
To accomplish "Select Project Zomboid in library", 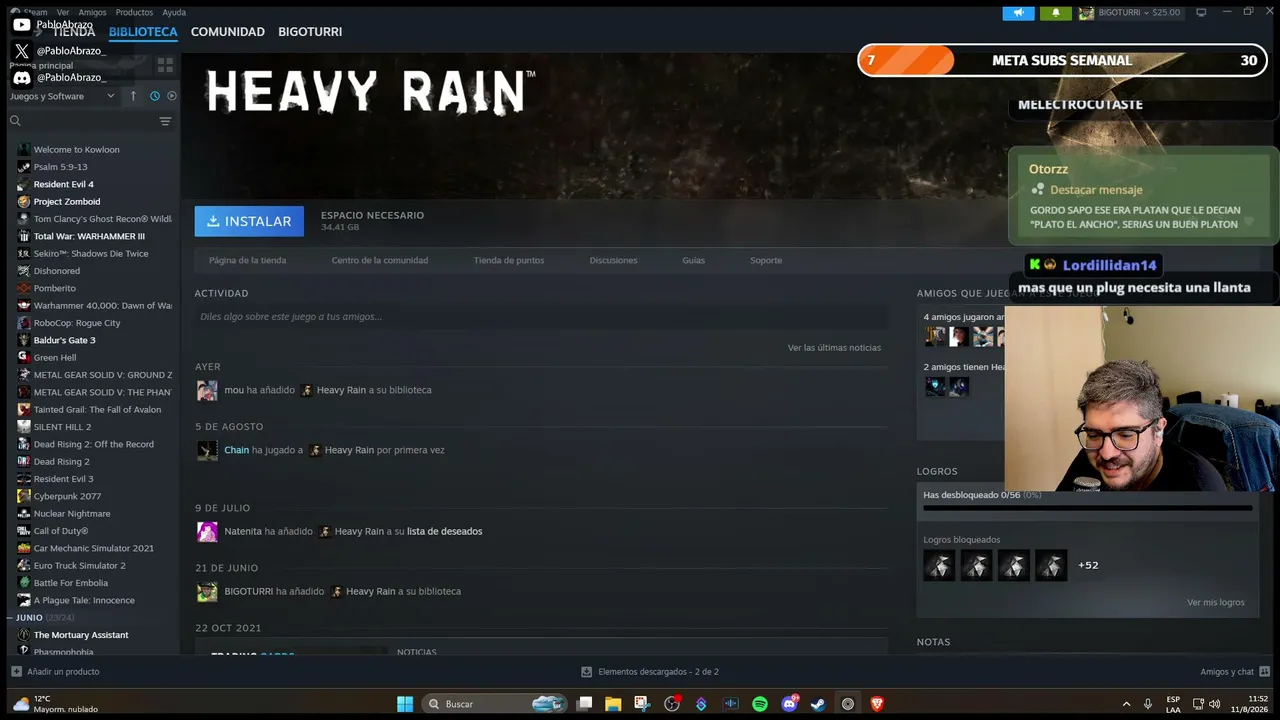I will (67, 202).
